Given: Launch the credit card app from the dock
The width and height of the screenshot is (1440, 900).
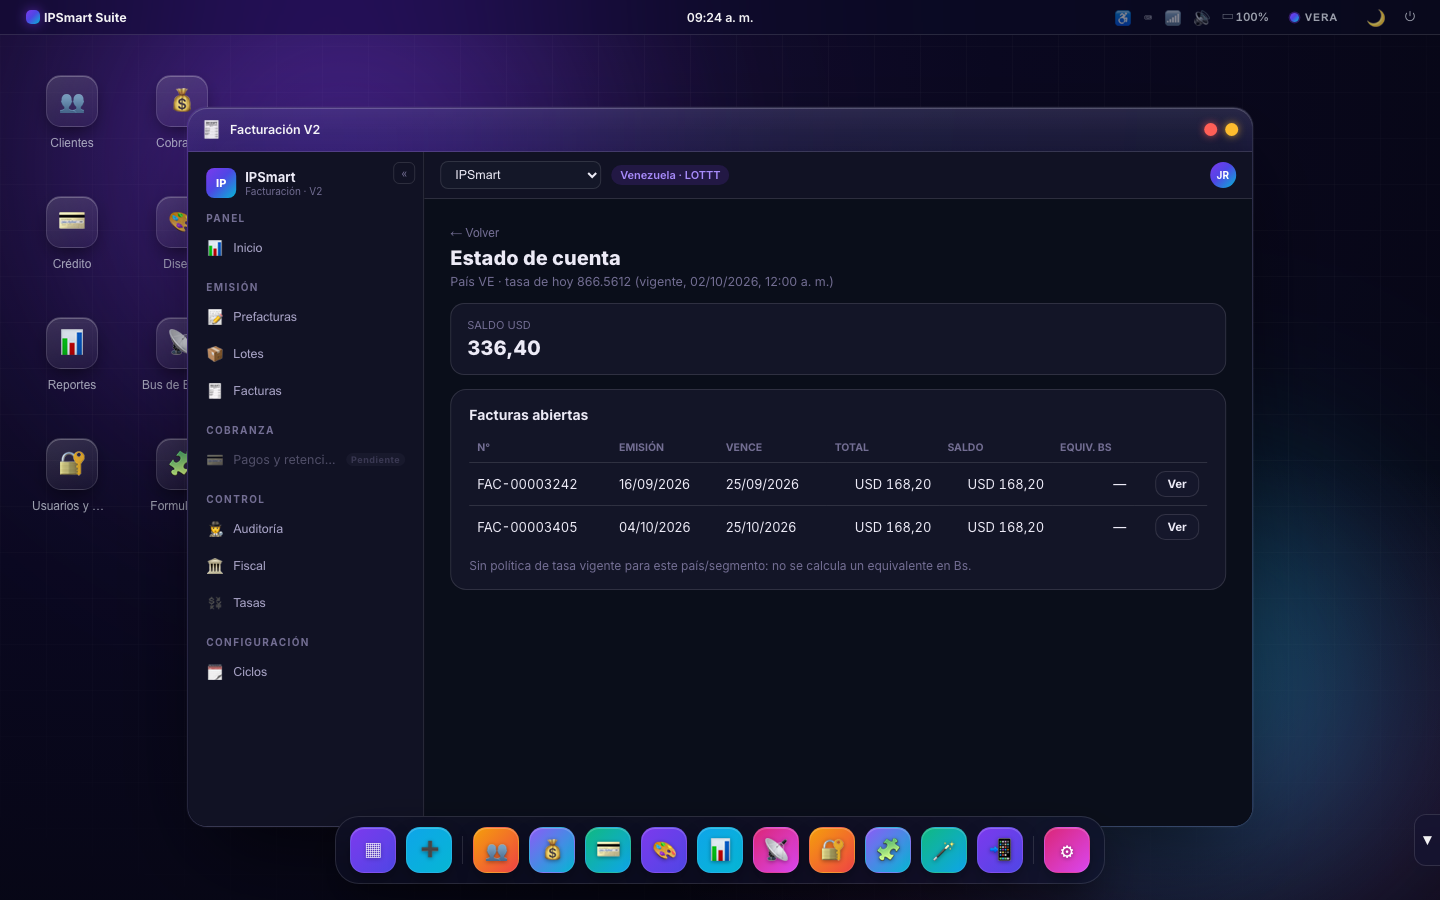Looking at the screenshot, I should tap(608, 850).
